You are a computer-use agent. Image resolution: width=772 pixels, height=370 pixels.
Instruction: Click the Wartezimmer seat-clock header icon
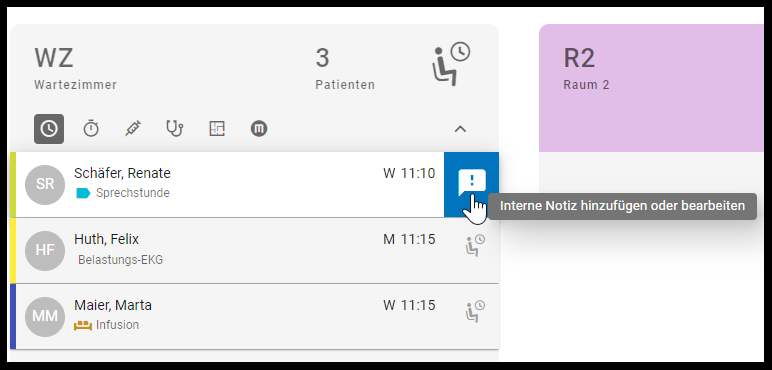tap(451, 64)
